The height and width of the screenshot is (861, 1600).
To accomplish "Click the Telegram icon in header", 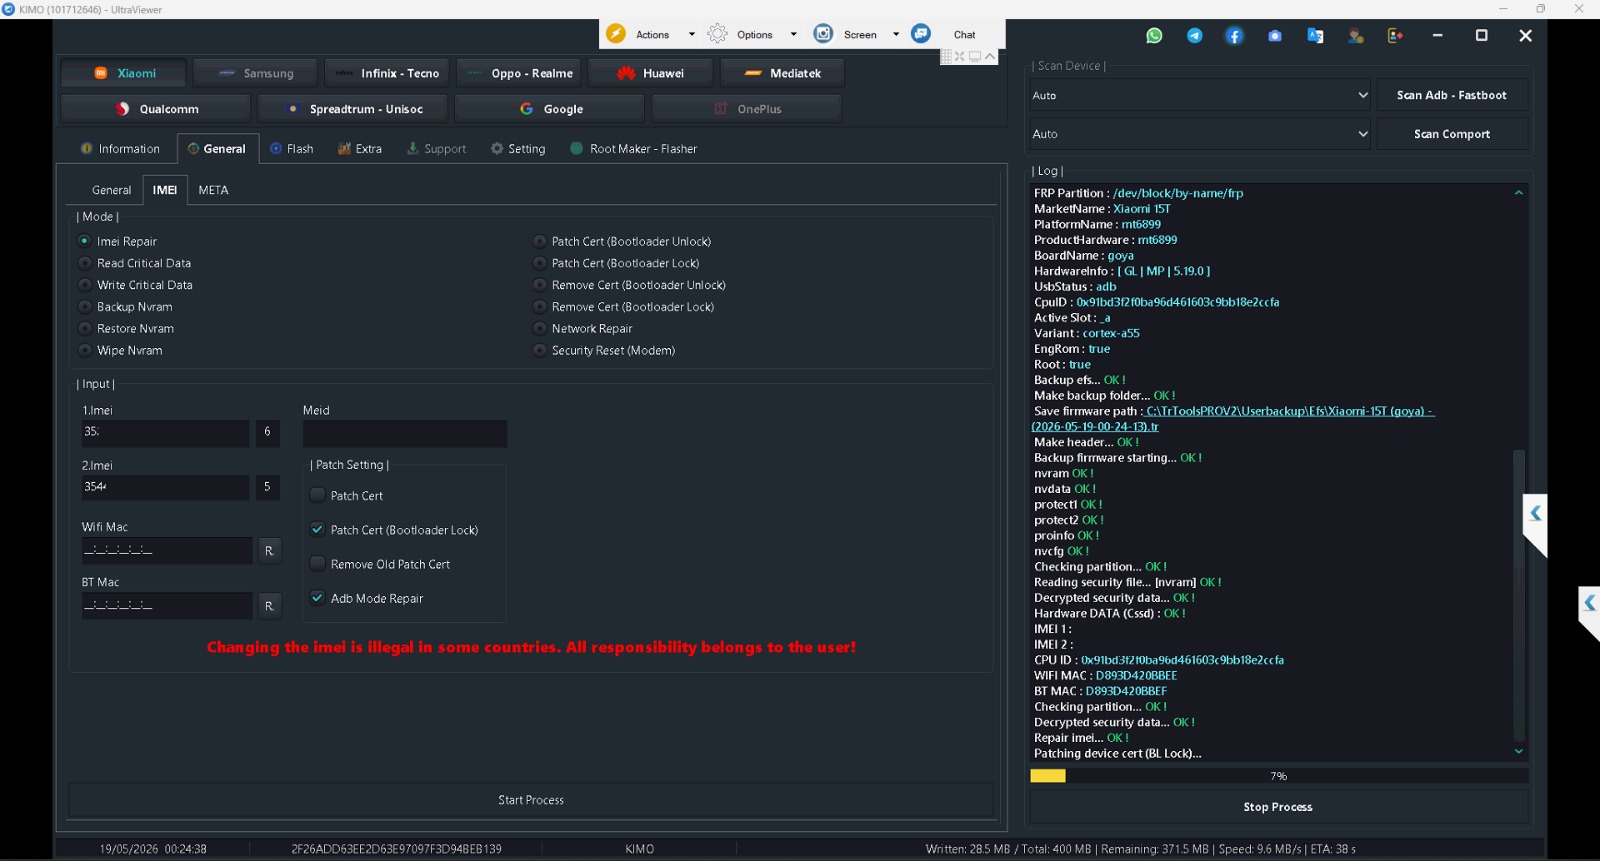I will click(1194, 35).
